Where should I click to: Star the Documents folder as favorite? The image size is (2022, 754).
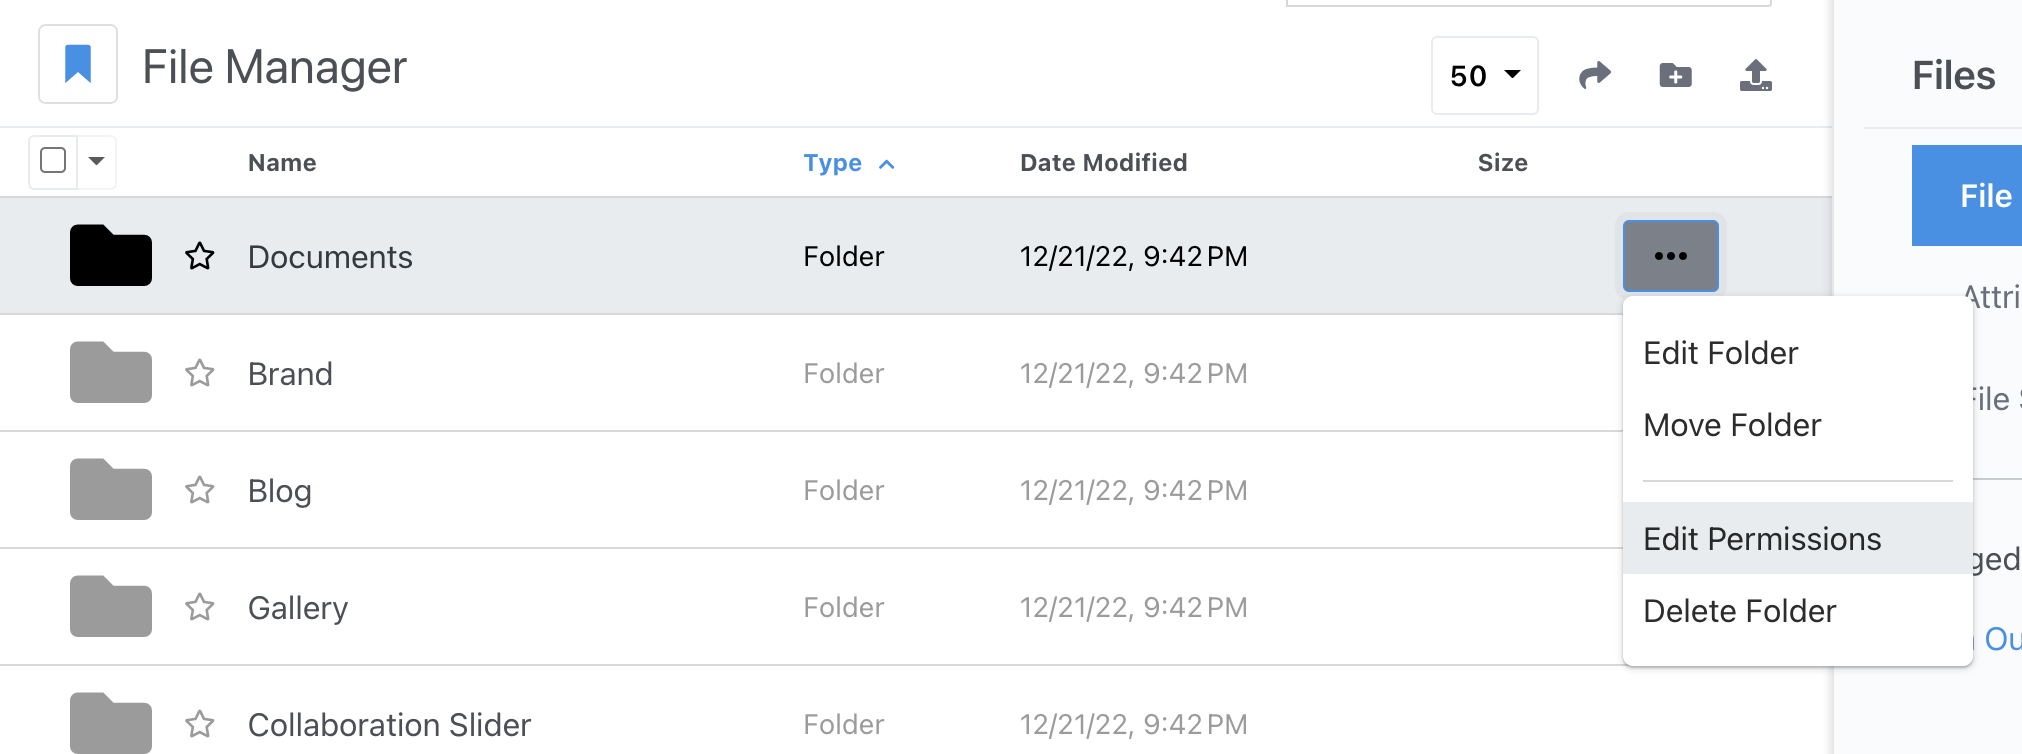tap(200, 256)
